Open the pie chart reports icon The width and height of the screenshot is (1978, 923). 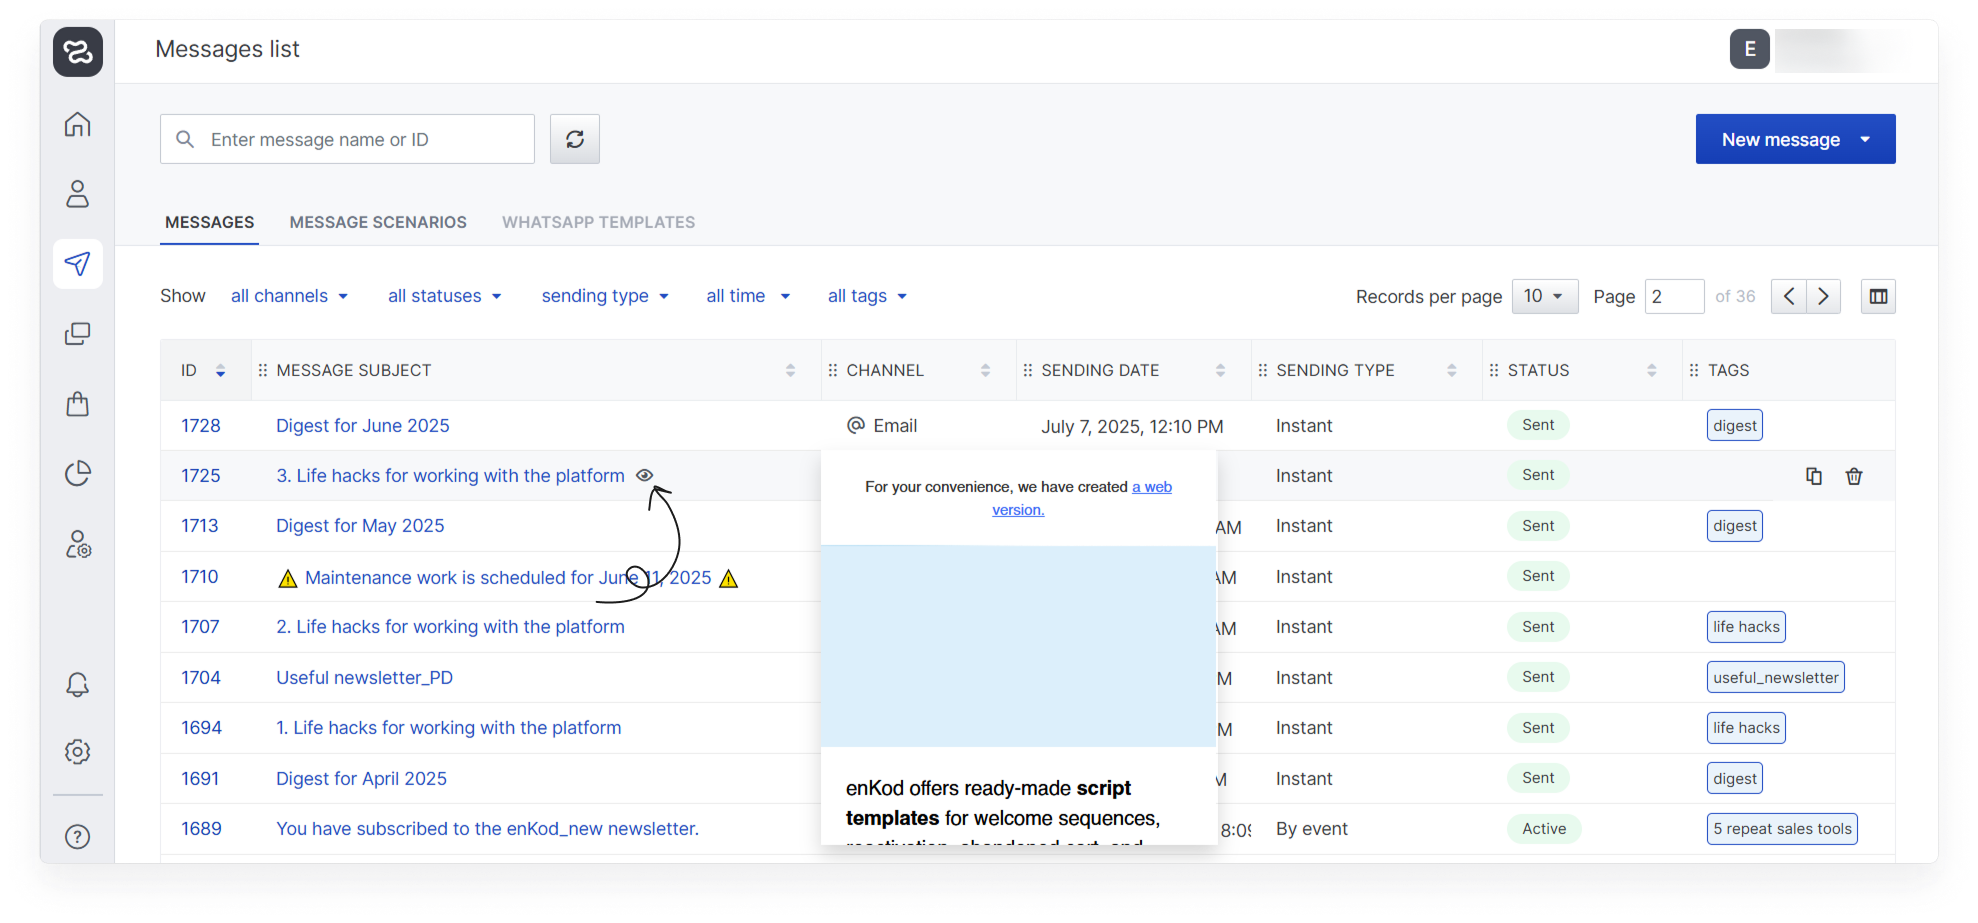pyautogui.click(x=77, y=473)
